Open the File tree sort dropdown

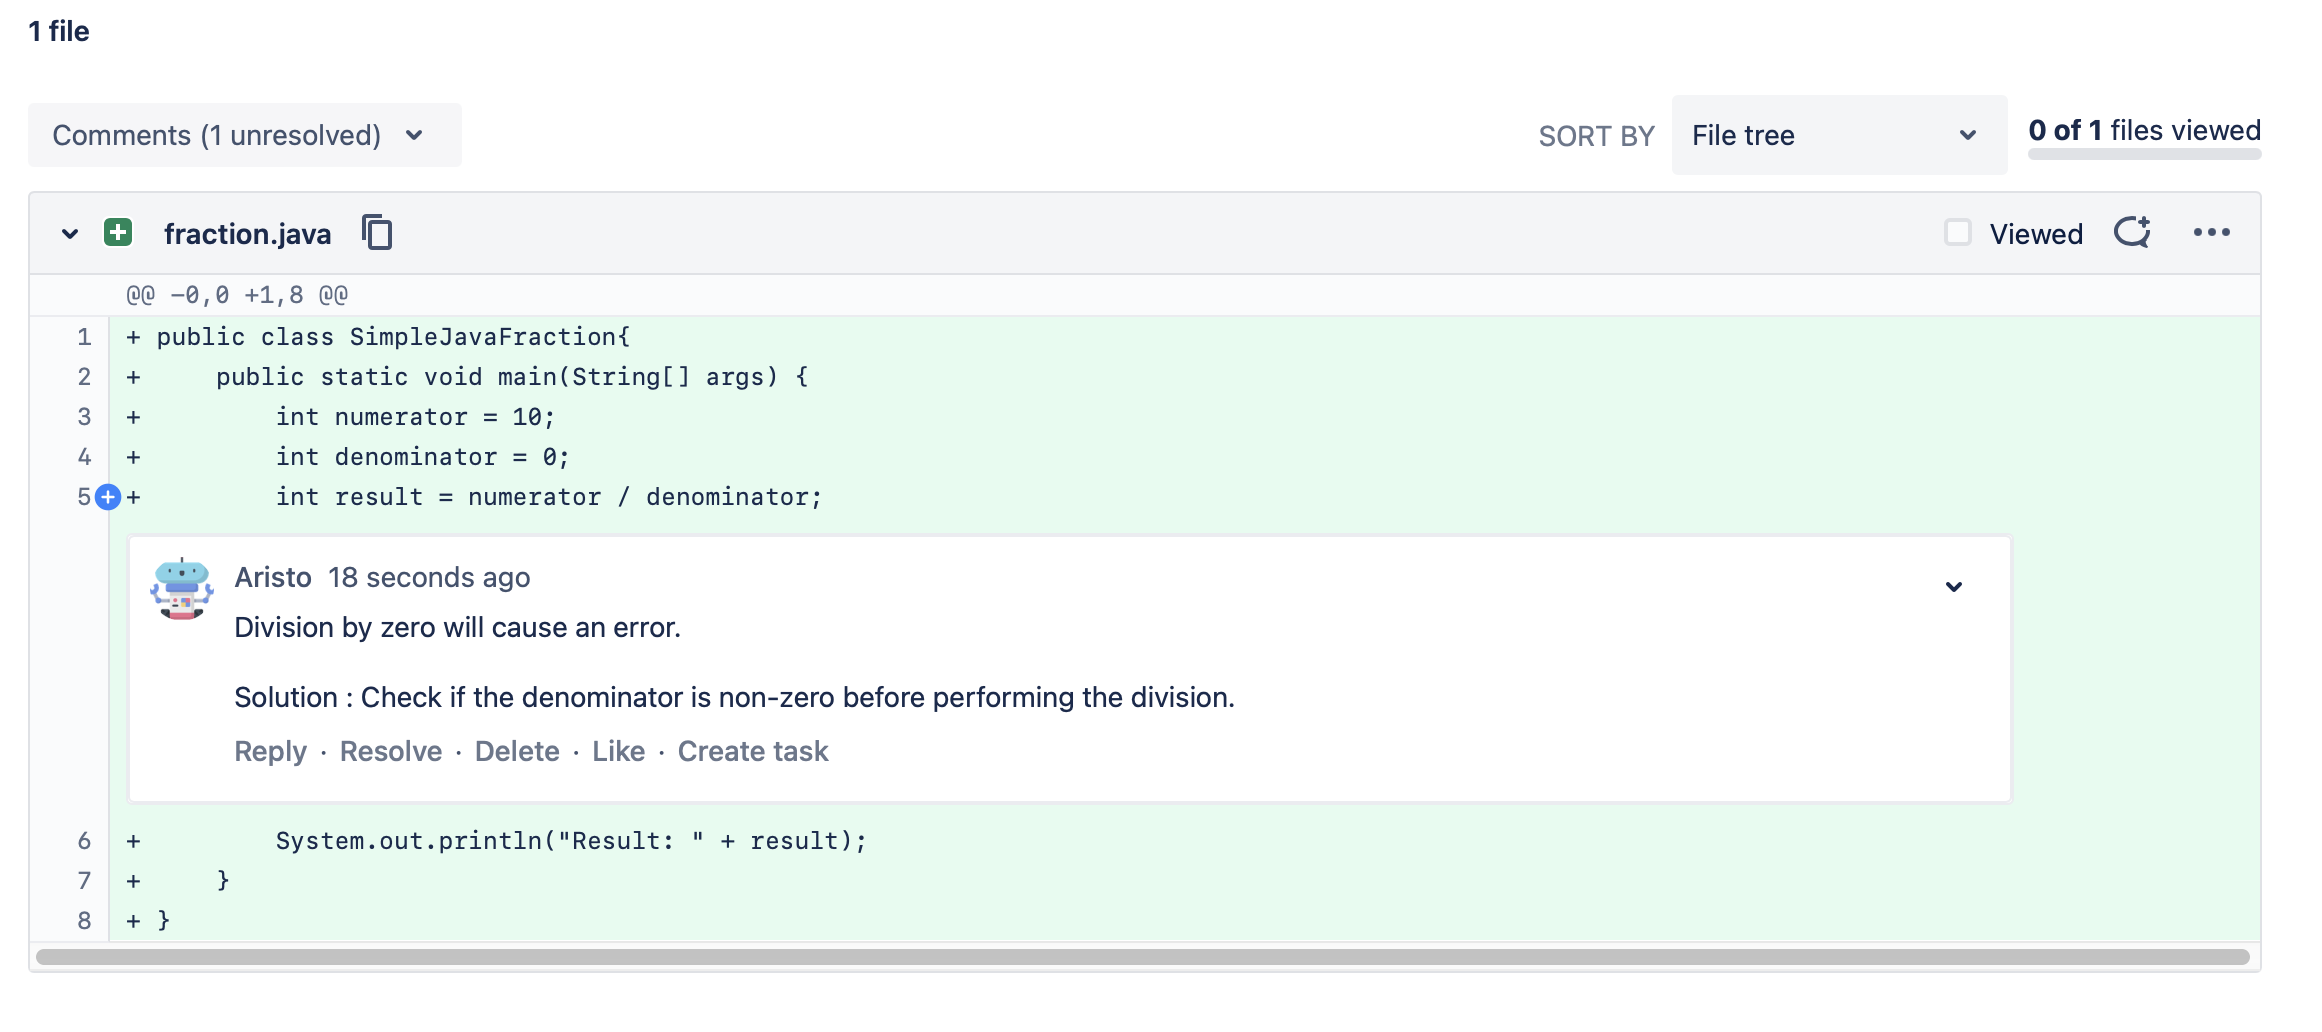pos(1838,135)
